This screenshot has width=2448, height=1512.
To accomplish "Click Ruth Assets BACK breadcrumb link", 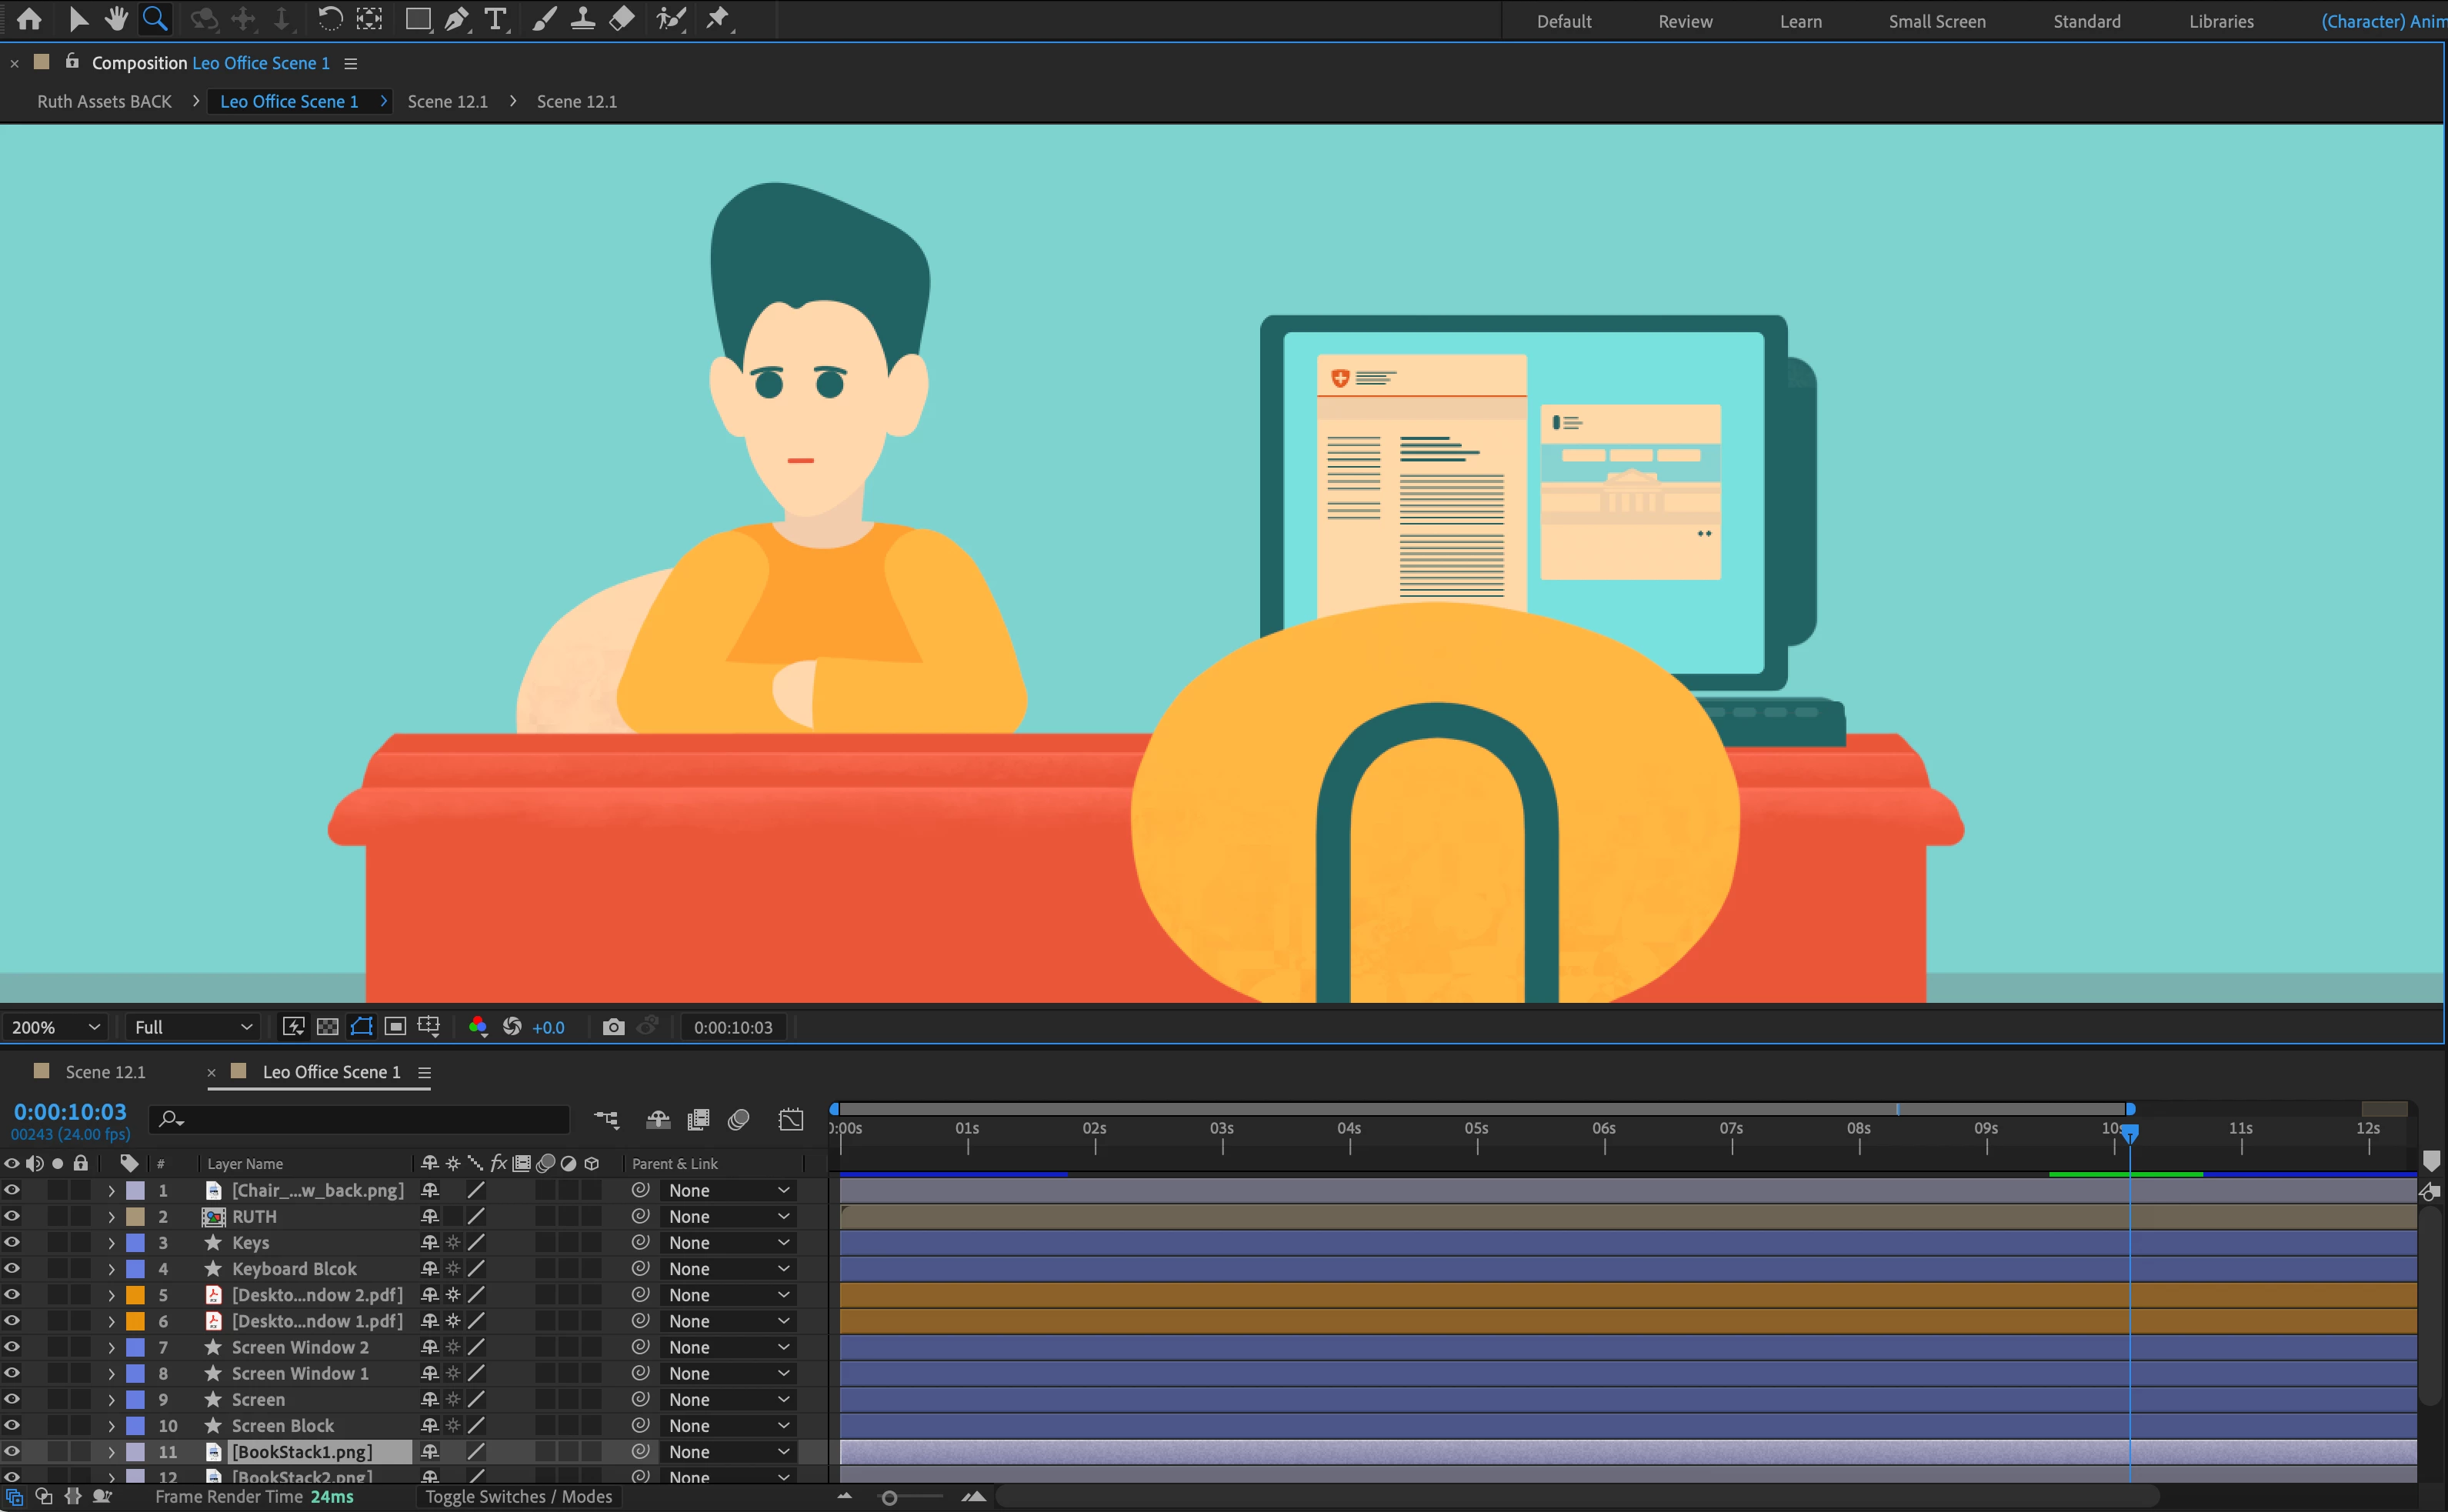I will click(104, 101).
